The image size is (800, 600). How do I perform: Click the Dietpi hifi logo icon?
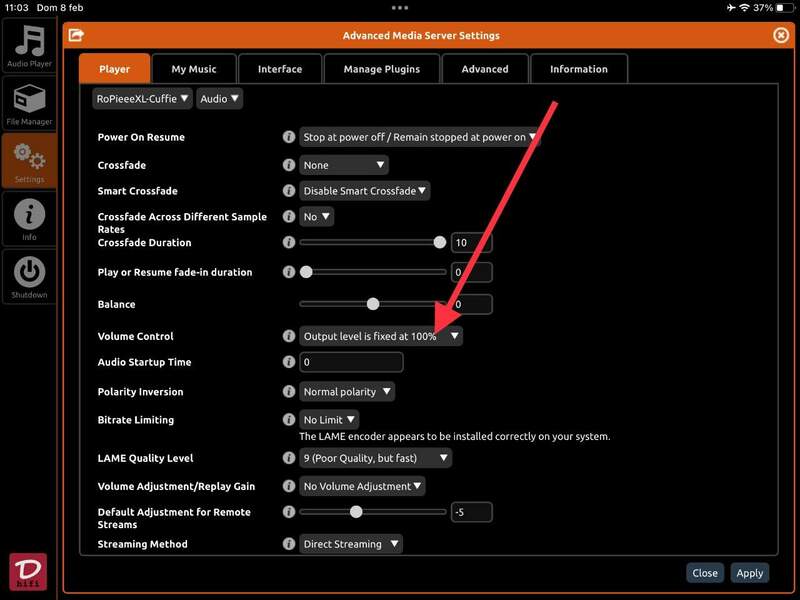[x=28, y=570]
